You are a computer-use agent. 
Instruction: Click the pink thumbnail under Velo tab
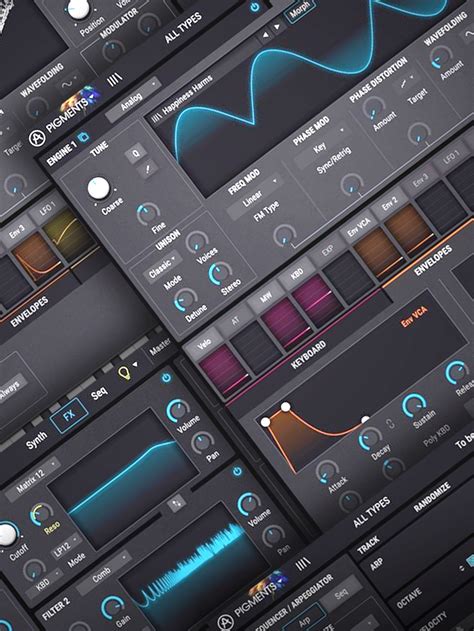point(224,369)
